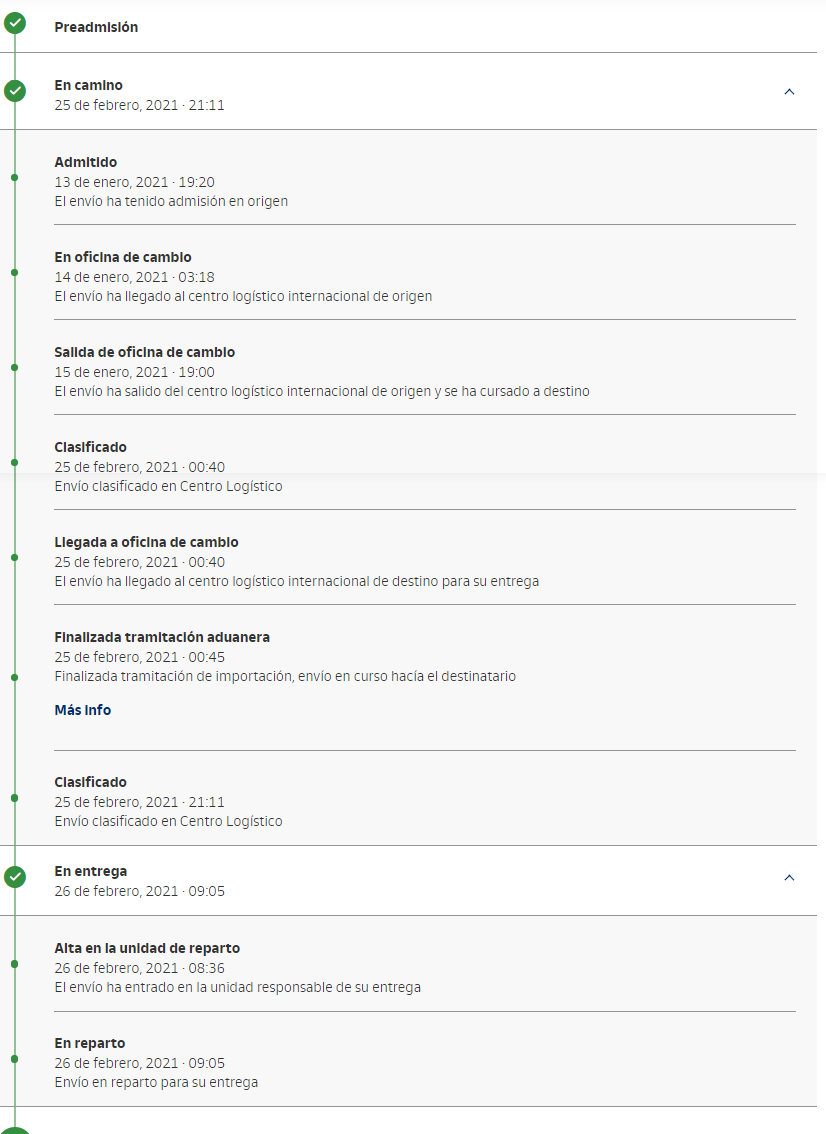Open the Más info link

pyautogui.click(x=83, y=710)
